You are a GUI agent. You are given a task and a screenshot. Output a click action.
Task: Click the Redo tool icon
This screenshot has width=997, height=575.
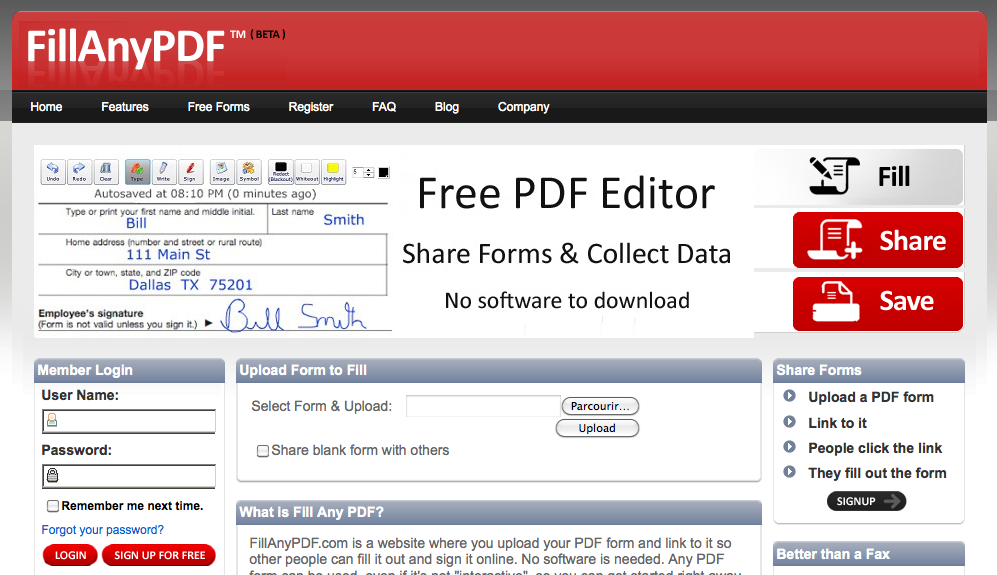click(x=79, y=172)
